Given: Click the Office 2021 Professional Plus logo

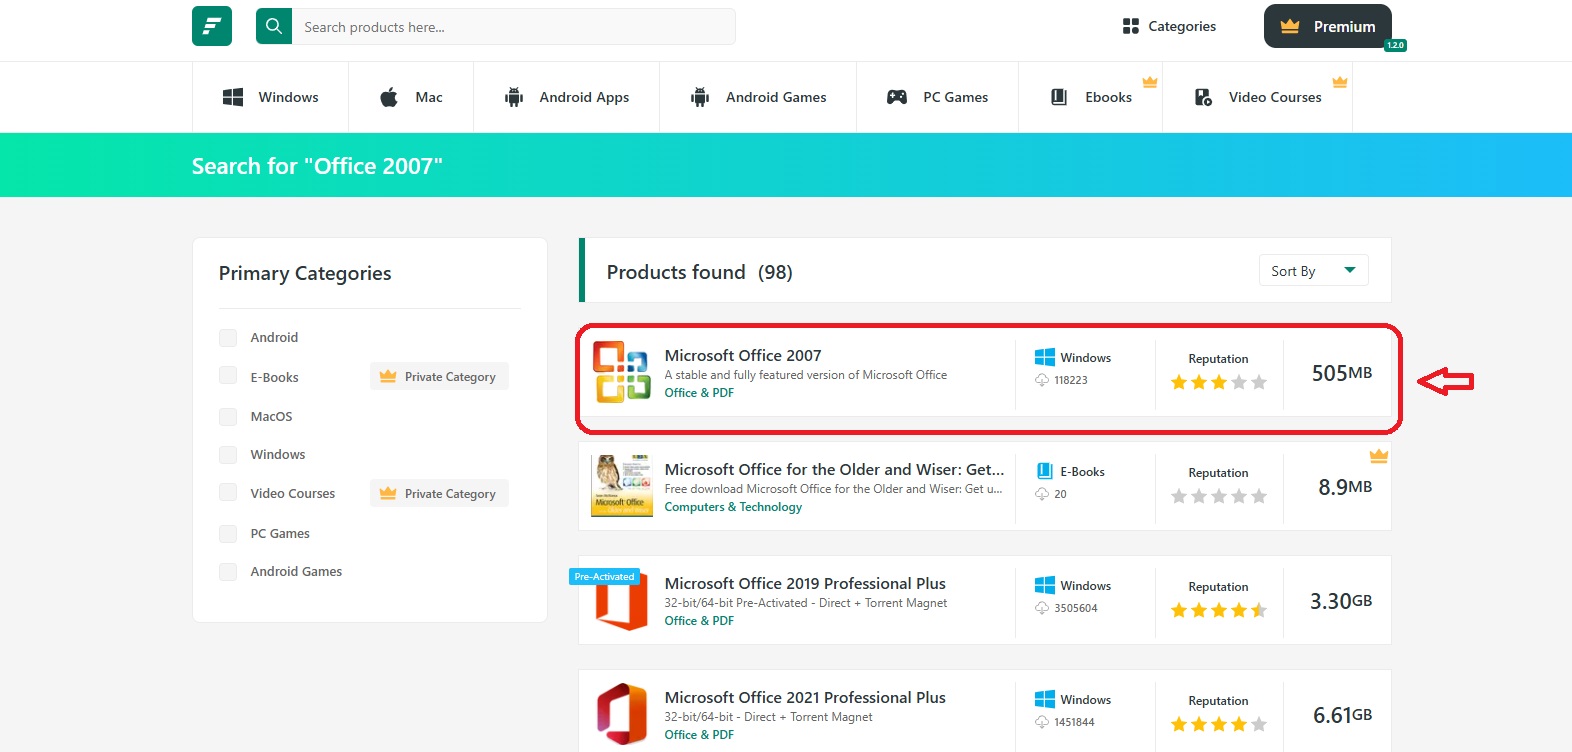Looking at the screenshot, I should pos(622,714).
